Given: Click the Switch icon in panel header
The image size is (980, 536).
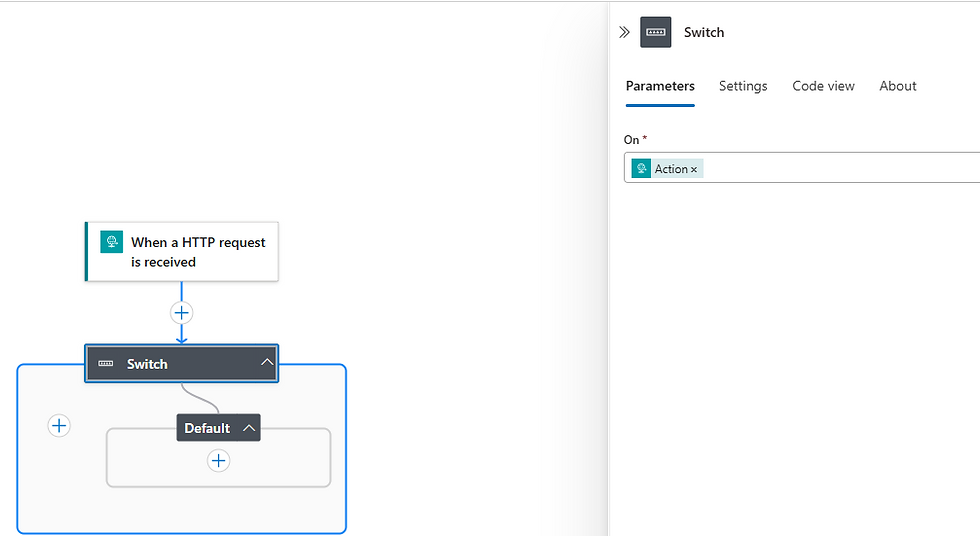Looking at the screenshot, I should tap(656, 32).
